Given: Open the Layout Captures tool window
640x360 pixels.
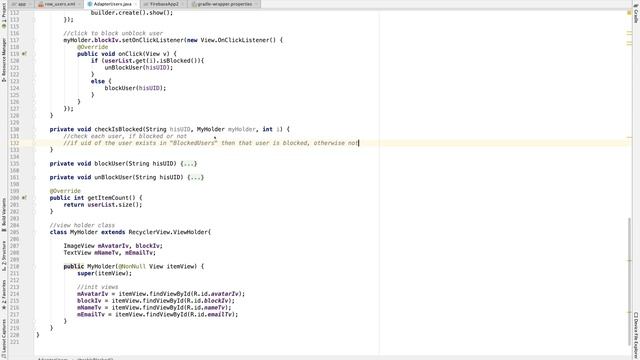Looking at the screenshot, I should tap(4, 337).
